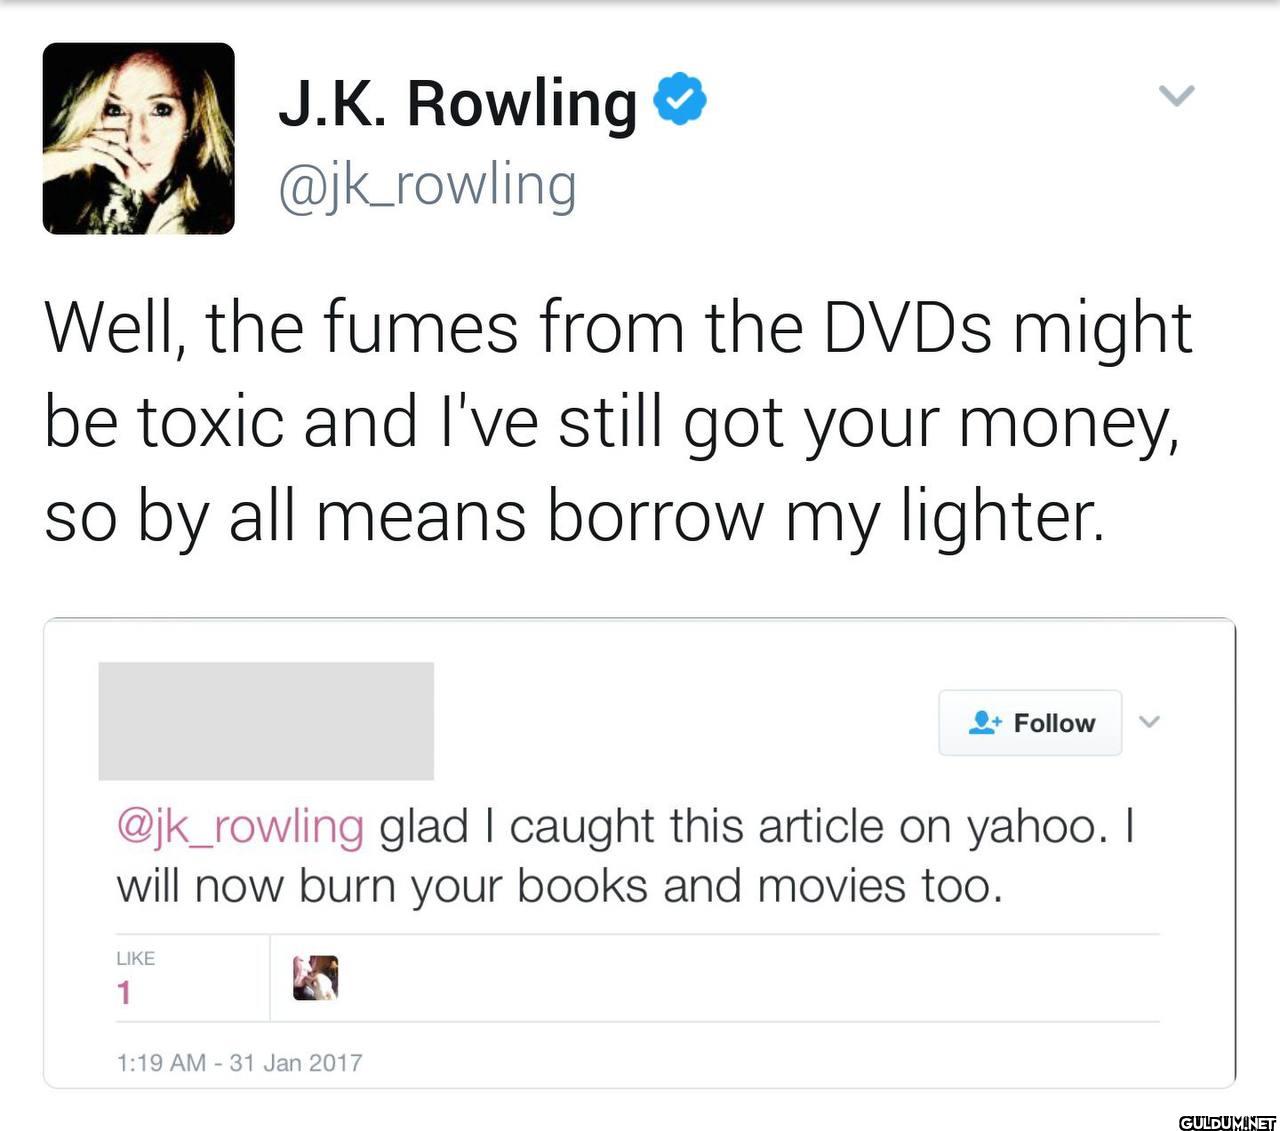Click the main tweet text about DVDs
Screen dimensions: 1280x1131
[x=619, y=422]
